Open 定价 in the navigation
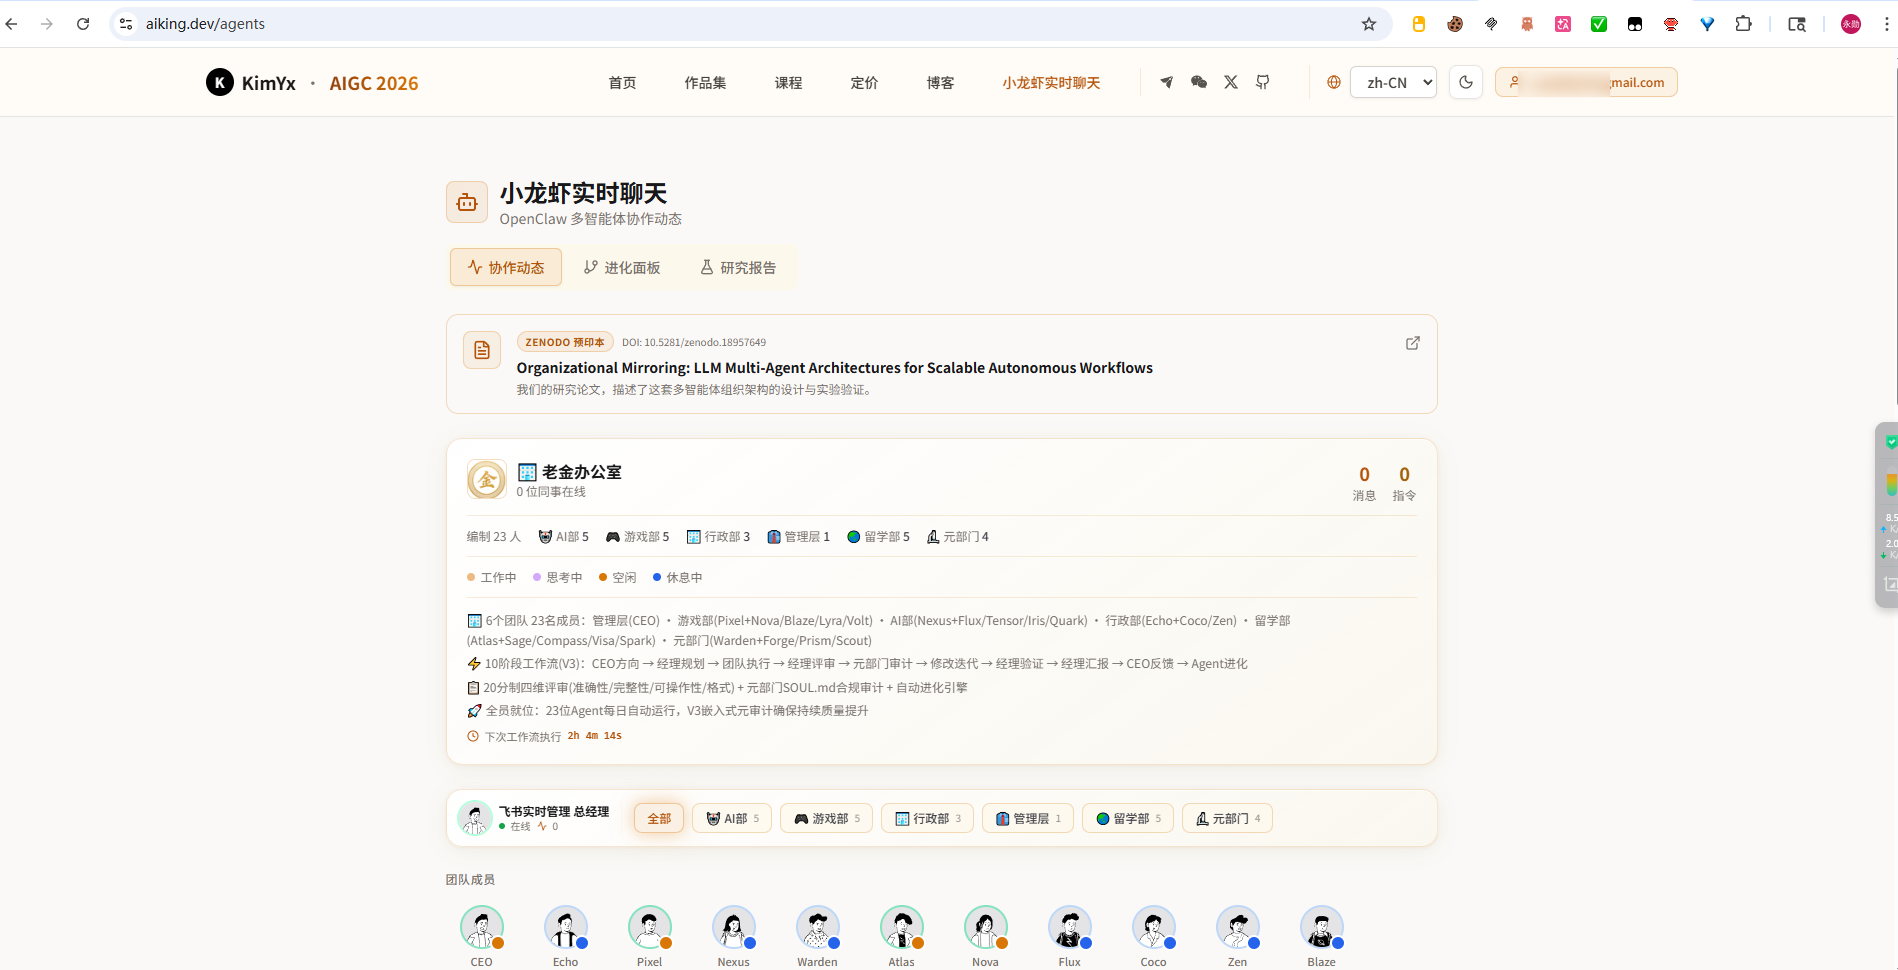 (x=864, y=83)
